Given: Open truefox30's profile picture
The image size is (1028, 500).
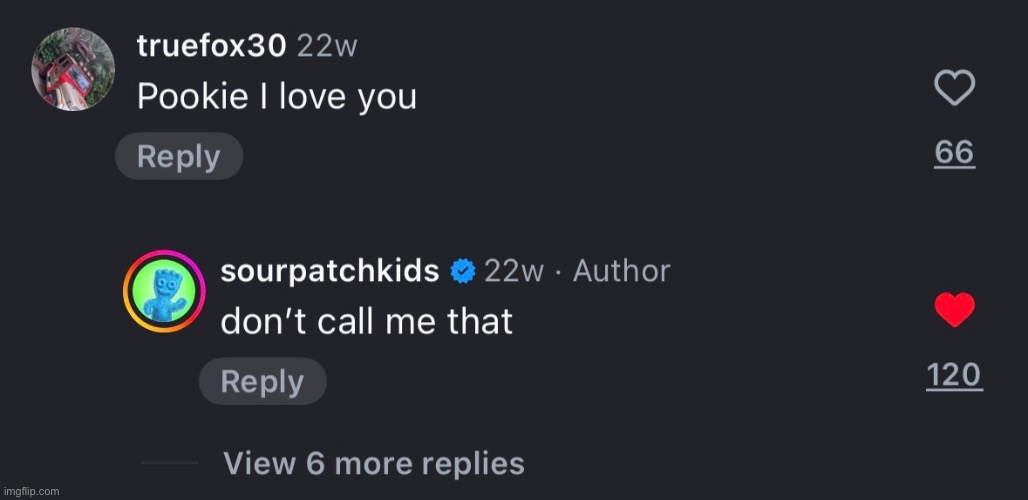Looking at the screenshot, I should click(71, 68).
